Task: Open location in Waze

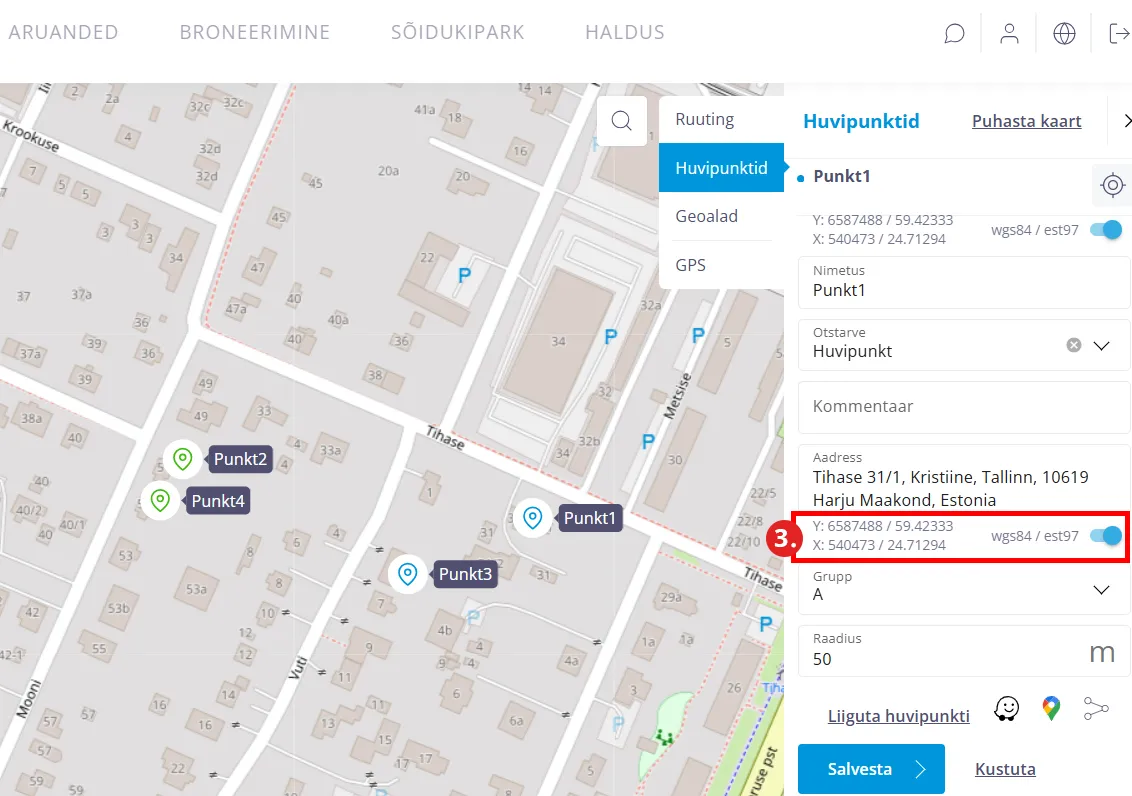Action: (x=1006, y=709)
